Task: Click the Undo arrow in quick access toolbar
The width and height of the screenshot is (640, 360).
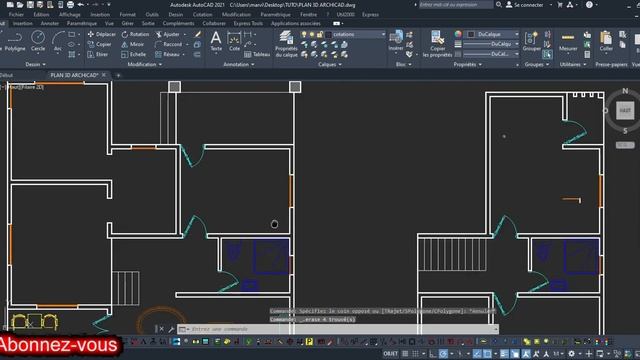Action: (81, 5)
